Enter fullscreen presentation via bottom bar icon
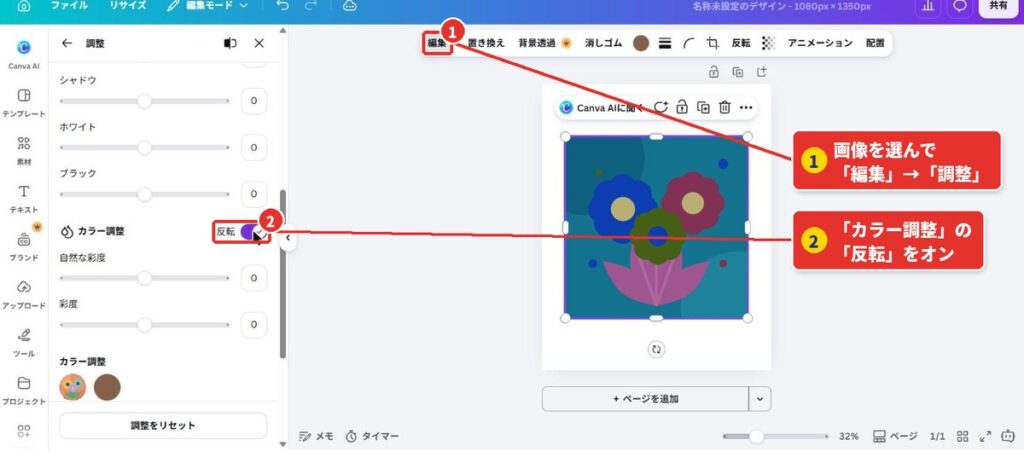Screen dimensions: 1024x463 985,436
